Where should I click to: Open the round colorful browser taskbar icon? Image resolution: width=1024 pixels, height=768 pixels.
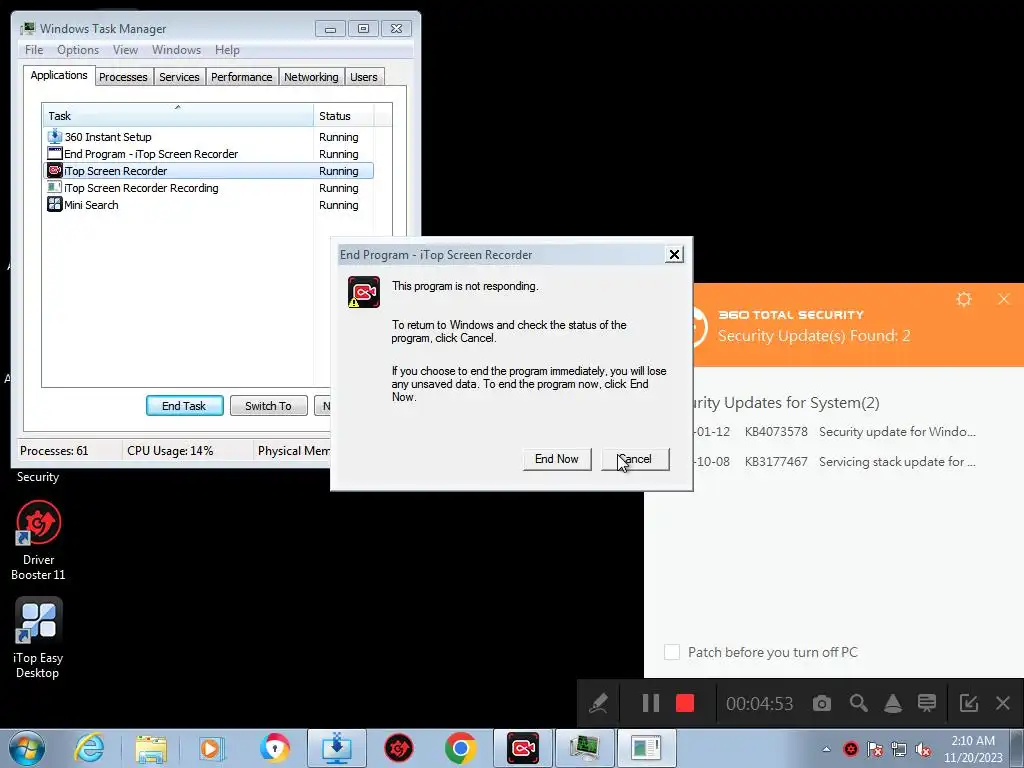274,748
